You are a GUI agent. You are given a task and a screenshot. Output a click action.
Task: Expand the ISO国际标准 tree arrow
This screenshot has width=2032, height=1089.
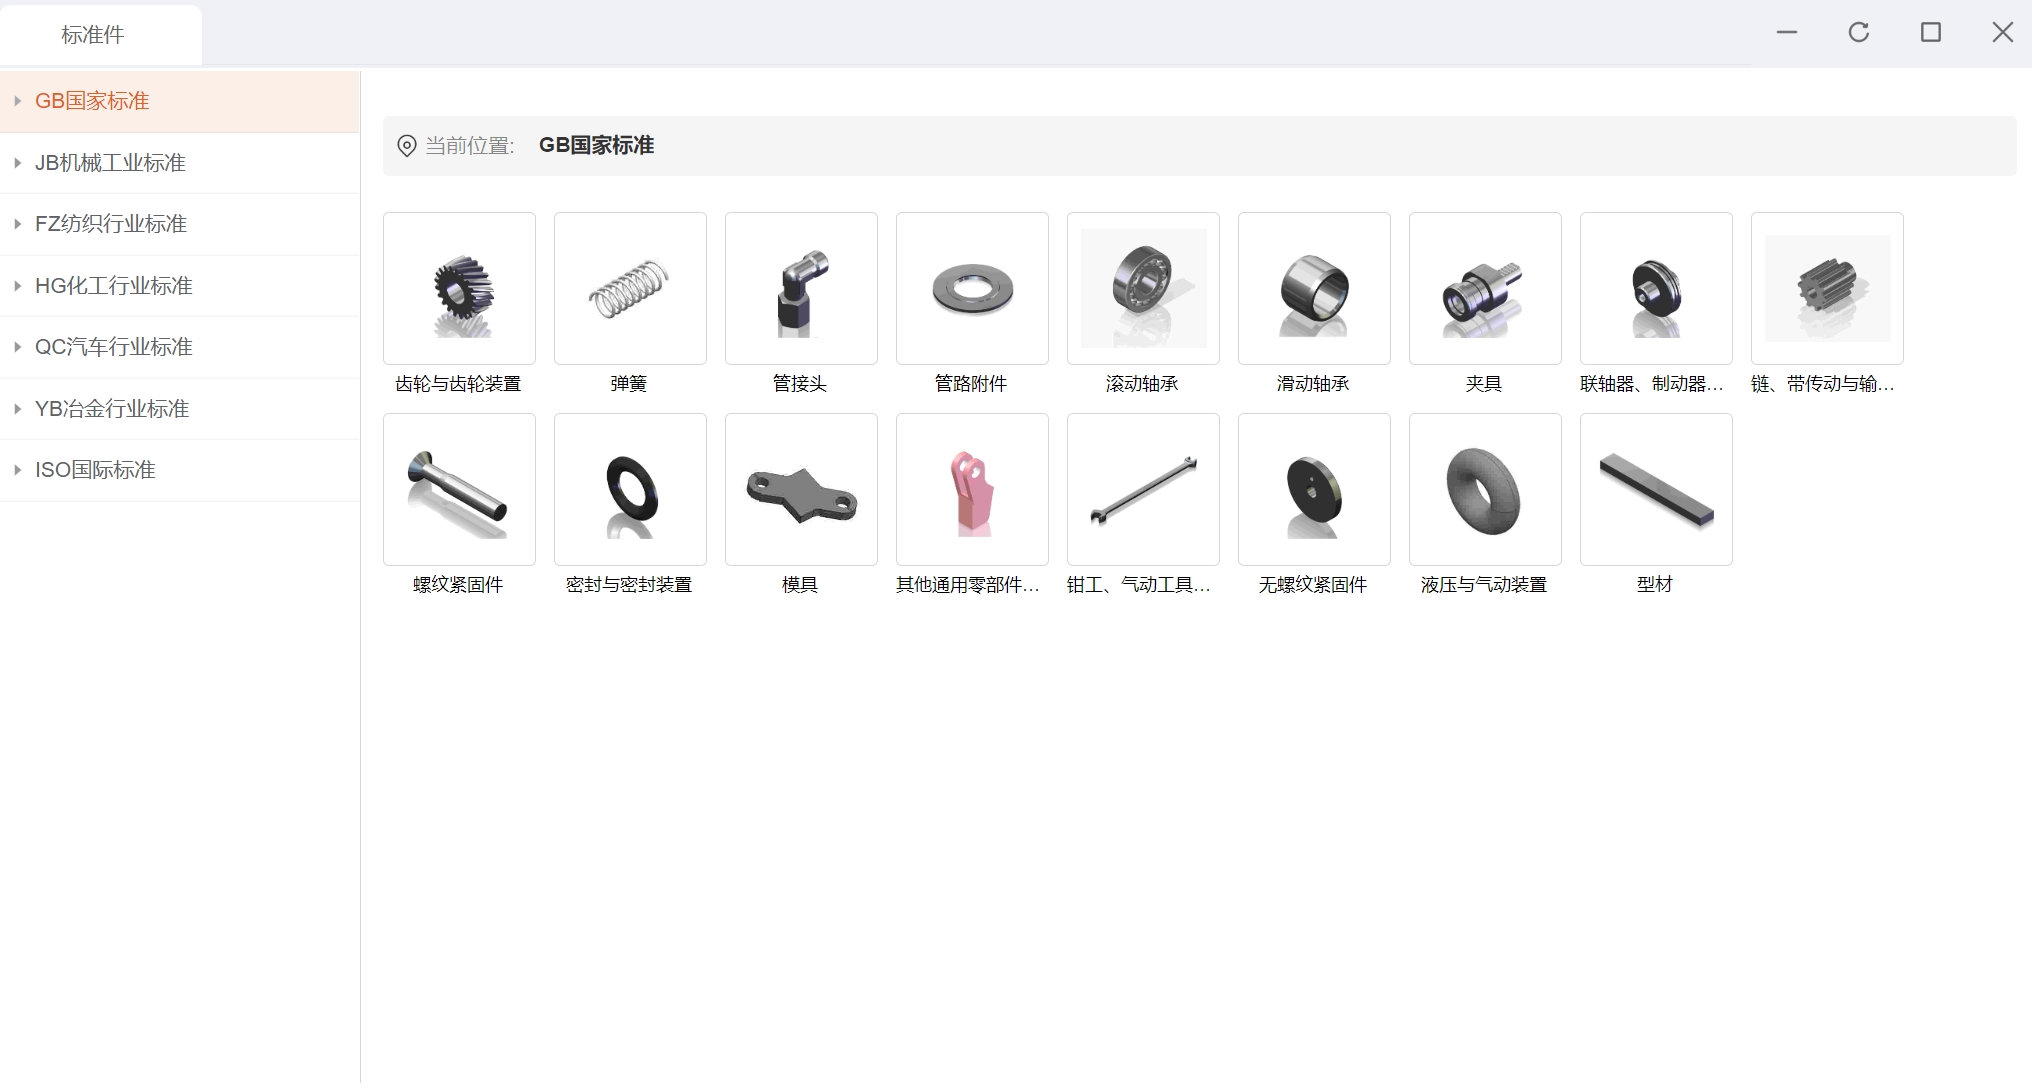point(17,470)
